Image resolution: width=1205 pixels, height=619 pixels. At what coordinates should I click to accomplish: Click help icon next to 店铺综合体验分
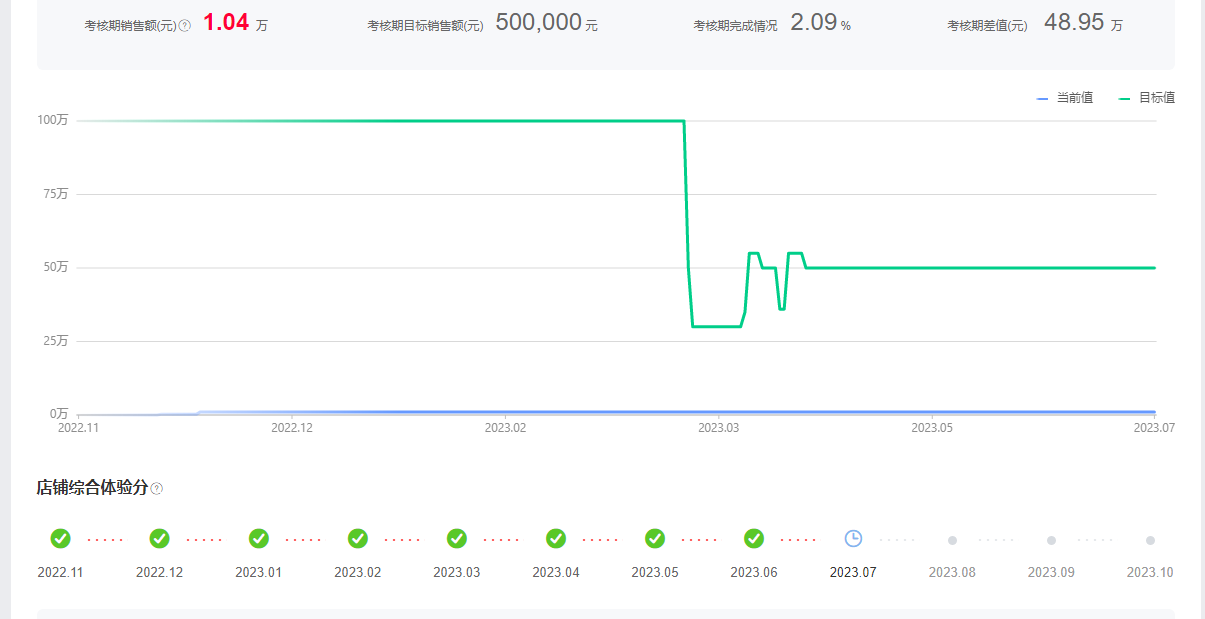[x=157, y=489]
